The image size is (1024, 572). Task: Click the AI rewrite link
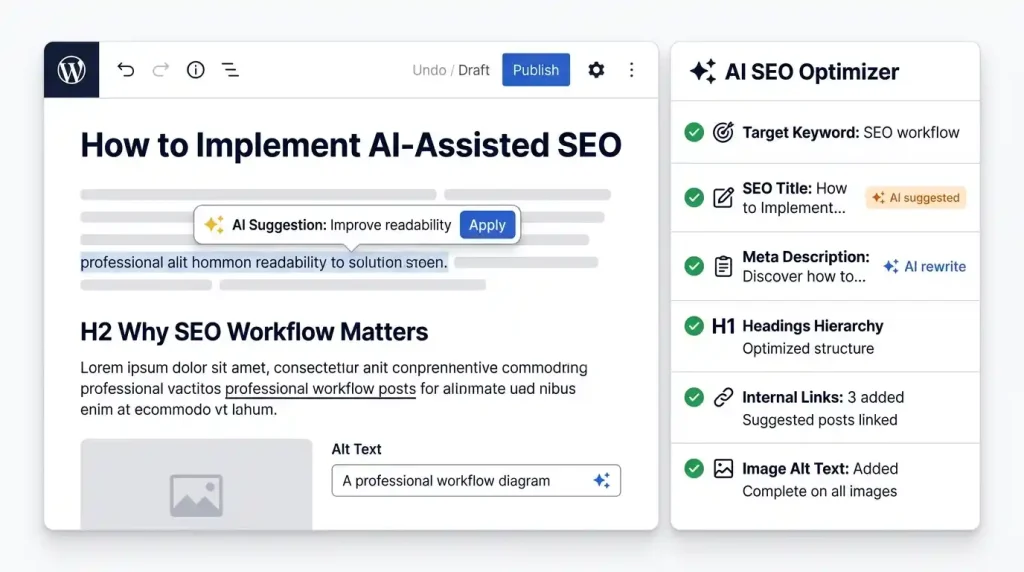(925, 266)
